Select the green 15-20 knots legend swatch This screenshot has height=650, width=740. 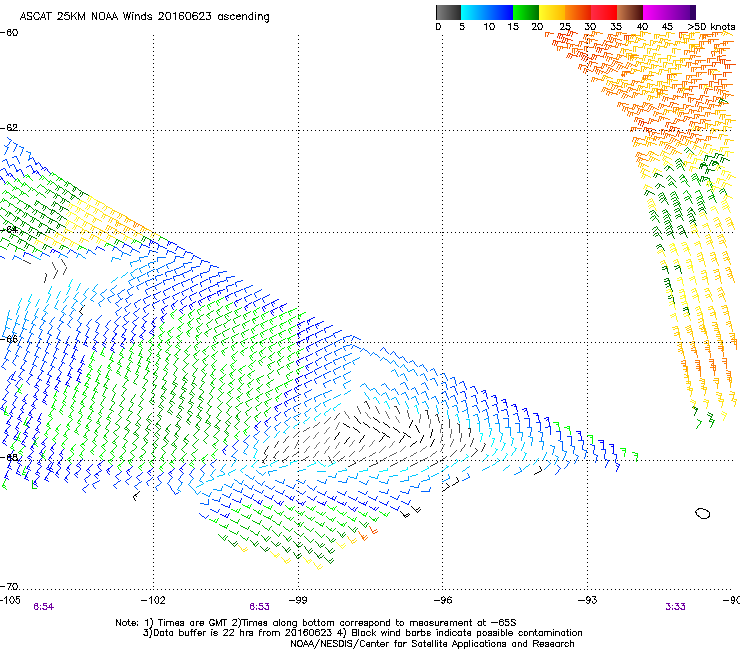click(x=526, y=12)
